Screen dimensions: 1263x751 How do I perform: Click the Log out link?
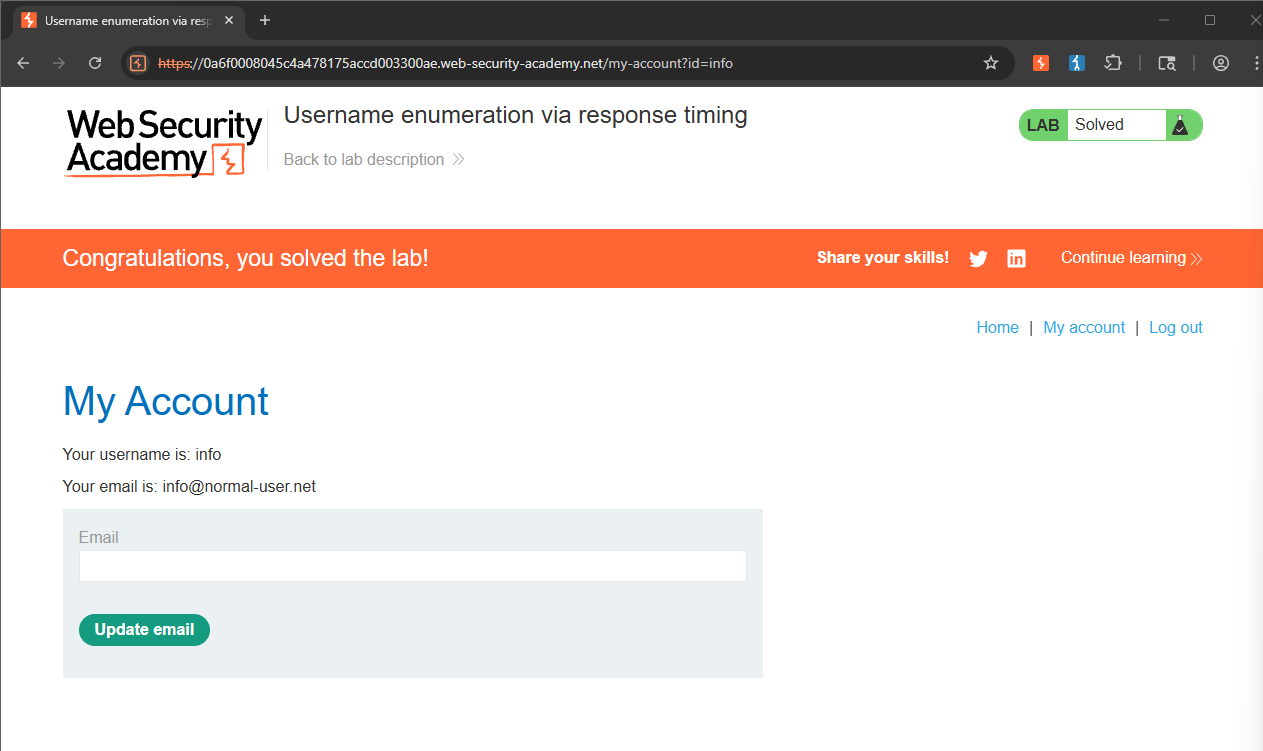[1176, 327]
